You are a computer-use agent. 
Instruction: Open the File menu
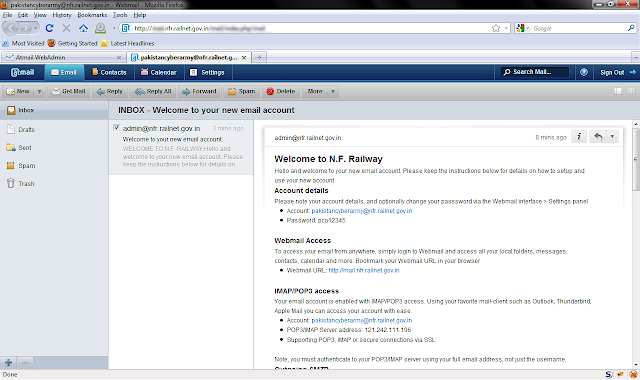pyautogui.click(x=7, y=15)
